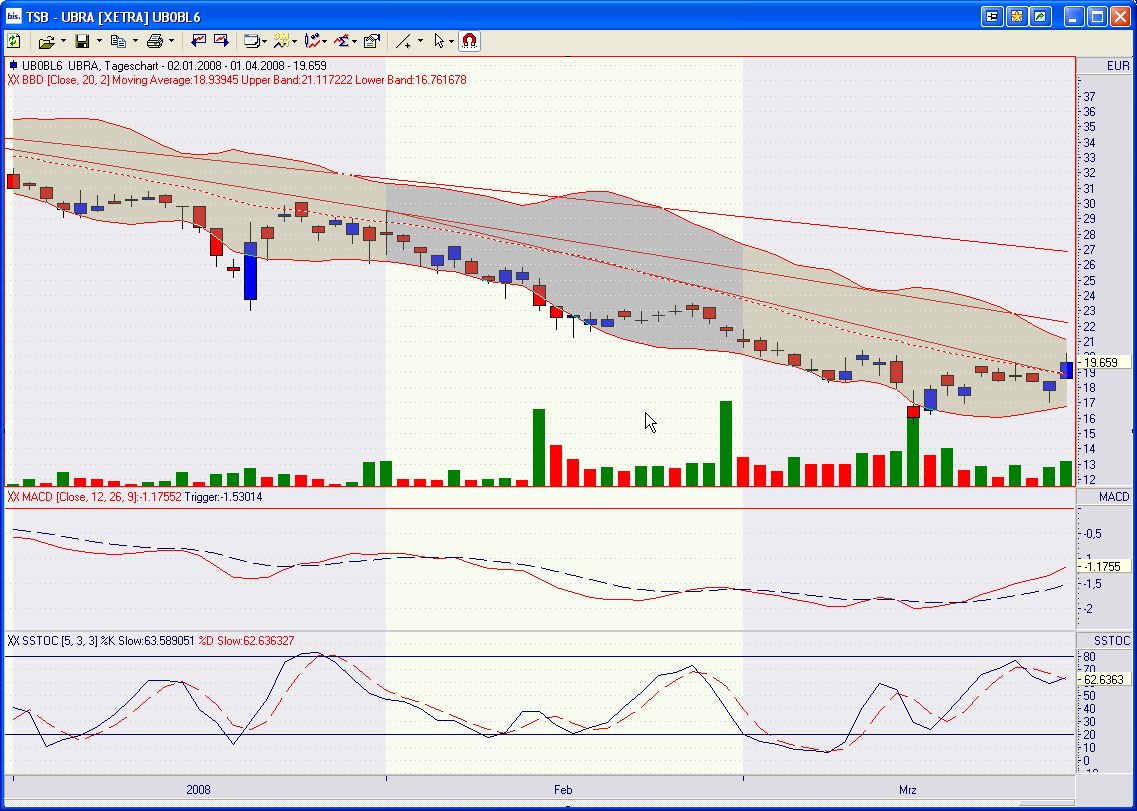Click the favorites star in the title bar
This screenshot has height=811, width=1137.
click(x=1017, y=15)
